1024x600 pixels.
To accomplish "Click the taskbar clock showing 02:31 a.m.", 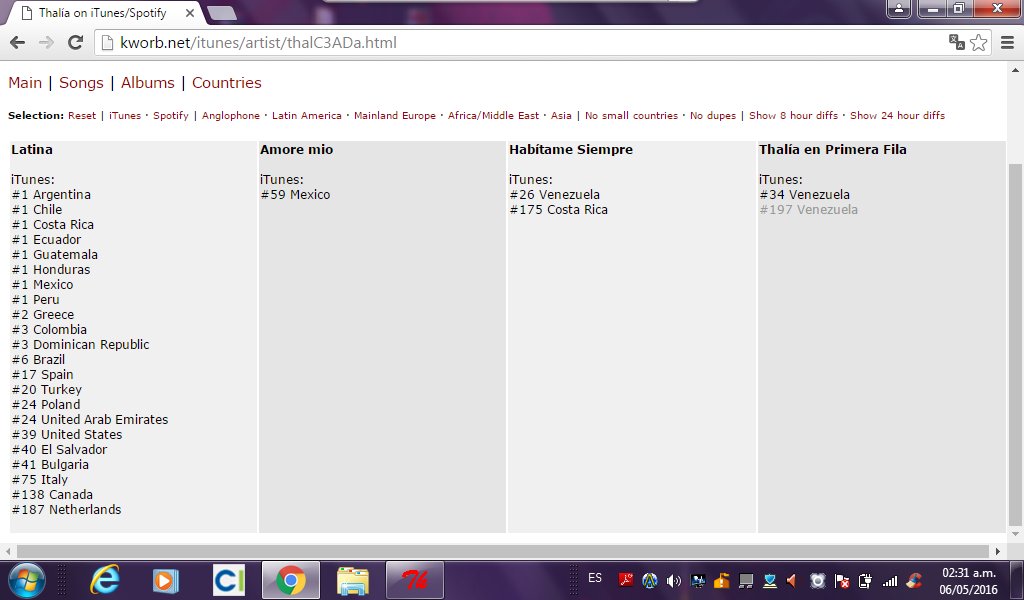I will (968, 581).
